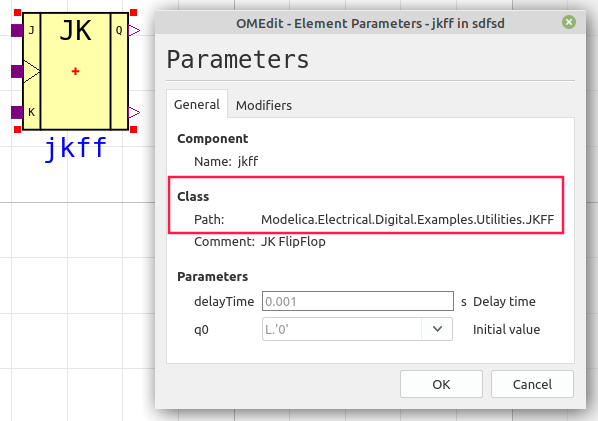The height and width of the screenshot is (421, 598).
Task: Click the blue jkff component label
Action: tap(76, 149)
